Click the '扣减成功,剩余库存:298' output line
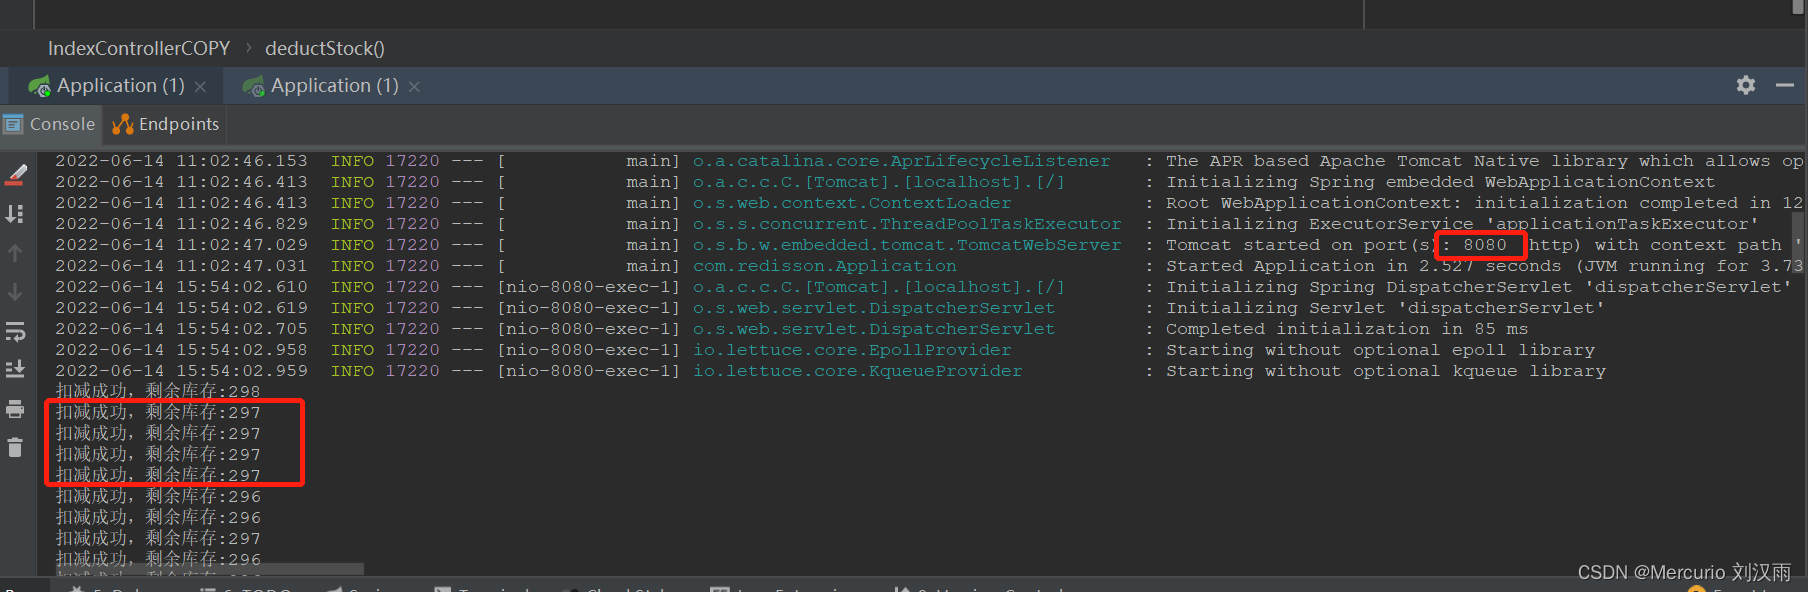The height and width of the screenshot is (592, 1808). click(x=158, y=391)
